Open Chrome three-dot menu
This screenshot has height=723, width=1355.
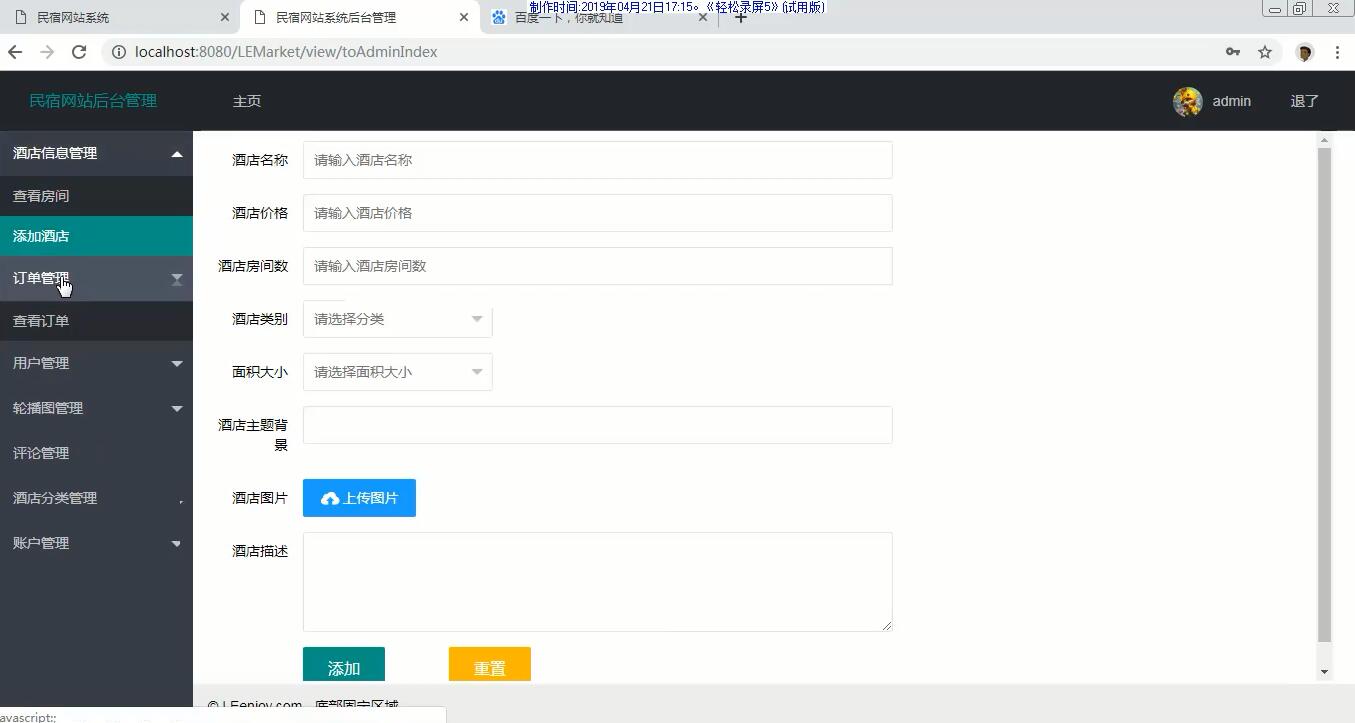(x=1337, y=52)
